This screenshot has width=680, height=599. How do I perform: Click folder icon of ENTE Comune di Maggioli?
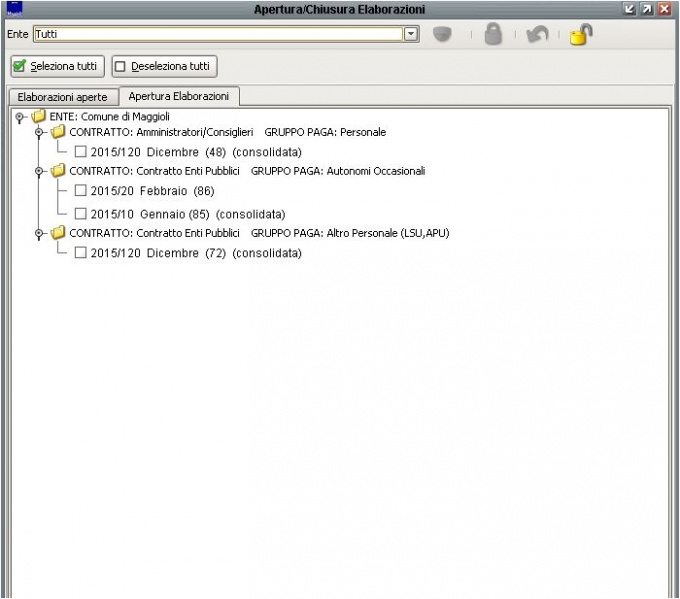tap(39, 116)
